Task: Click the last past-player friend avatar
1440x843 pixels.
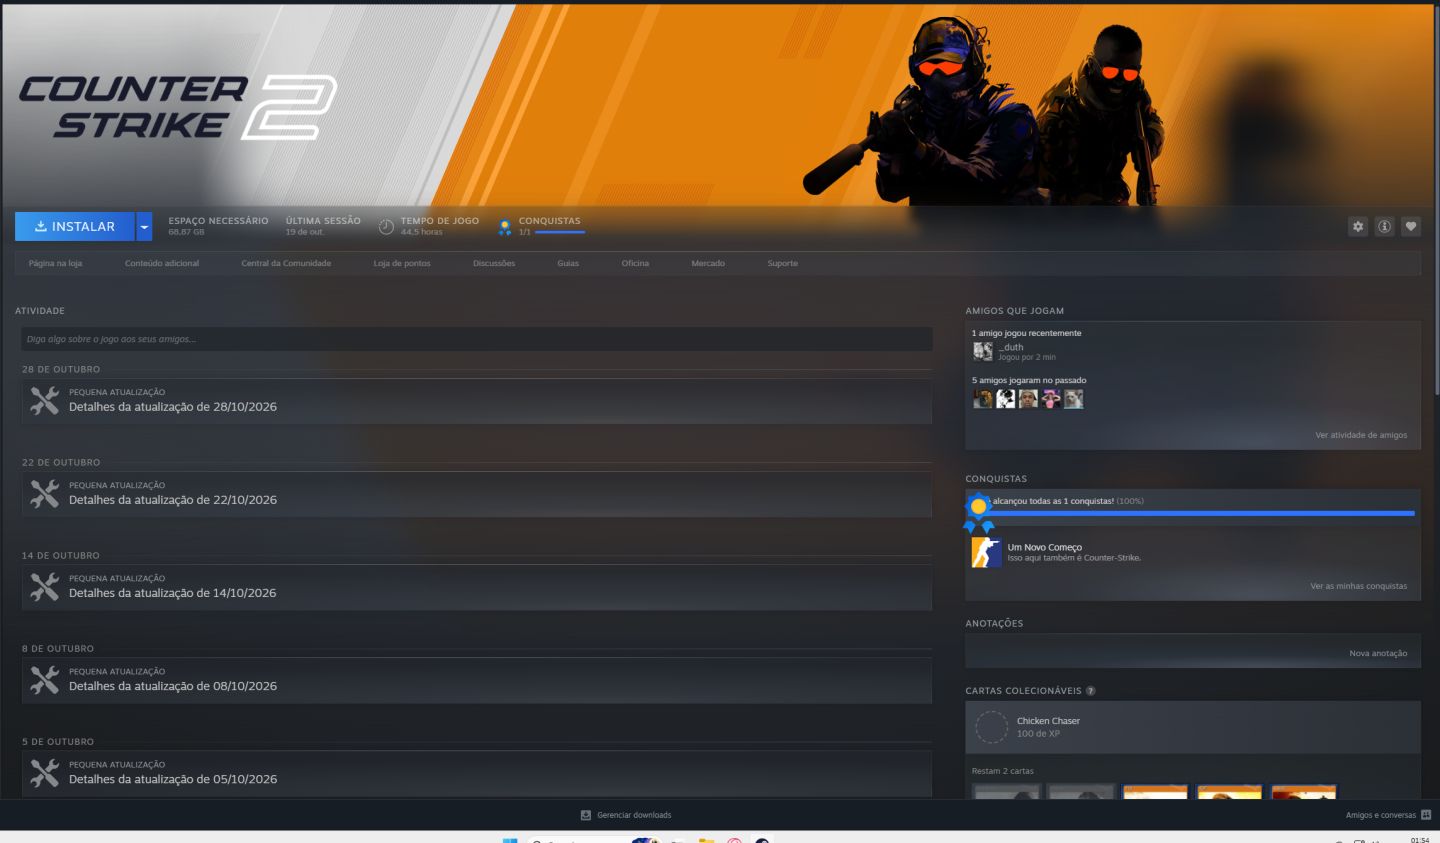Action: [x=1074, y=399]
